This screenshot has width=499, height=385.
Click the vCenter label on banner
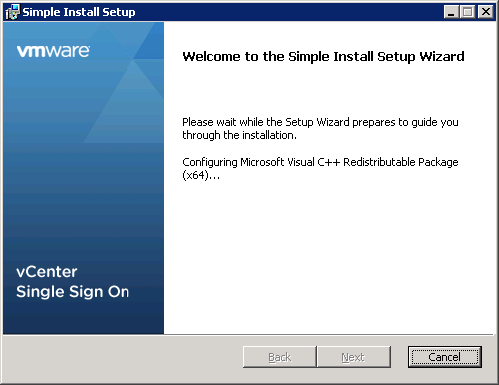47,272
